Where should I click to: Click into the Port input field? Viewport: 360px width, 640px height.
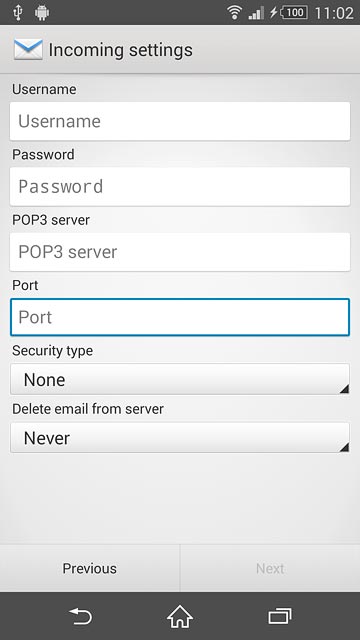pyautogui.click(x=180, y=317)
